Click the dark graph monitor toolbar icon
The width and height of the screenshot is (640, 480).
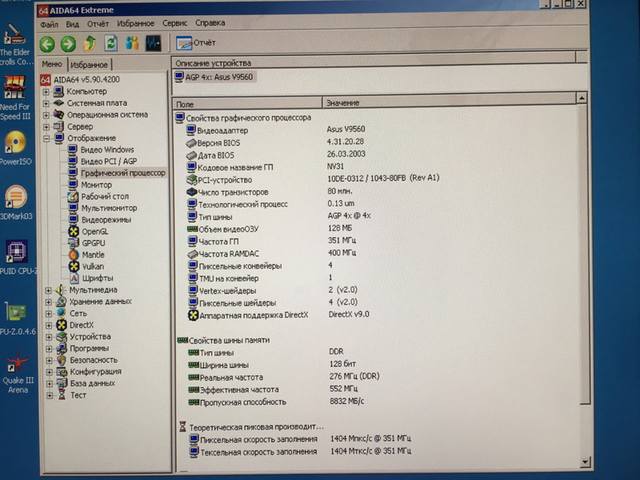click(153, 44)
